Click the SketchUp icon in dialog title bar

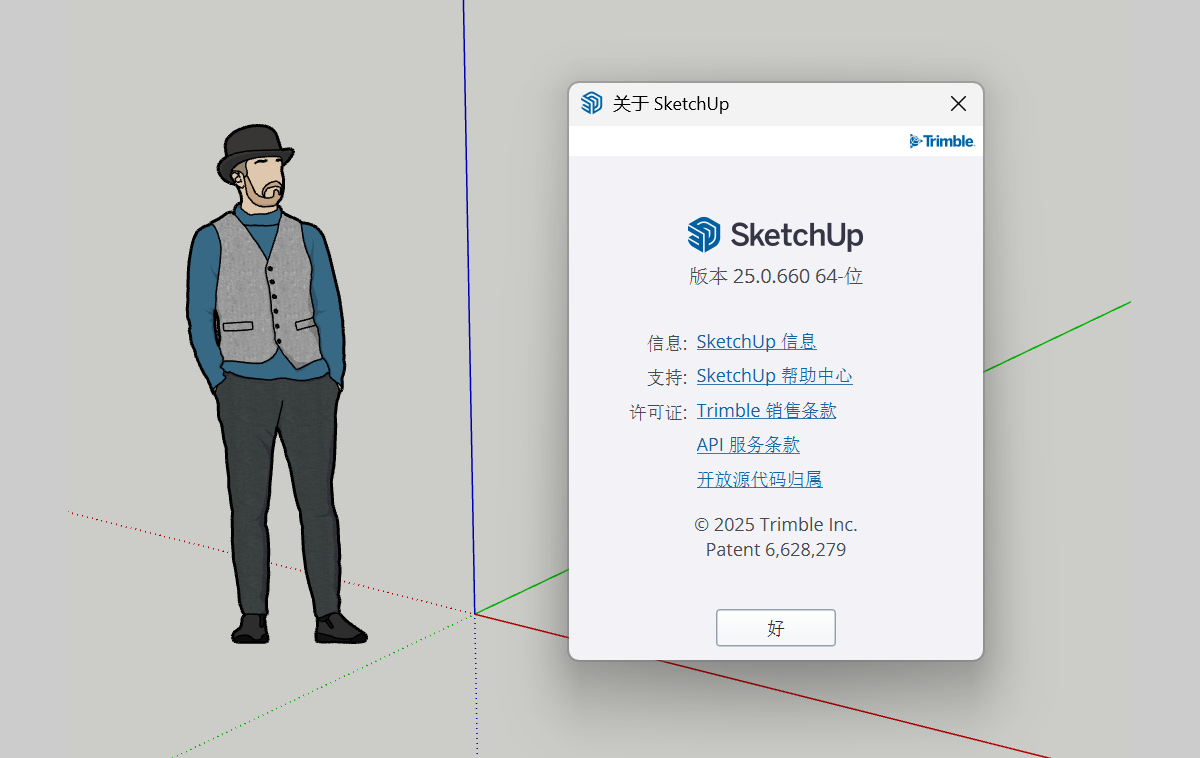click(x=592, y=103)
